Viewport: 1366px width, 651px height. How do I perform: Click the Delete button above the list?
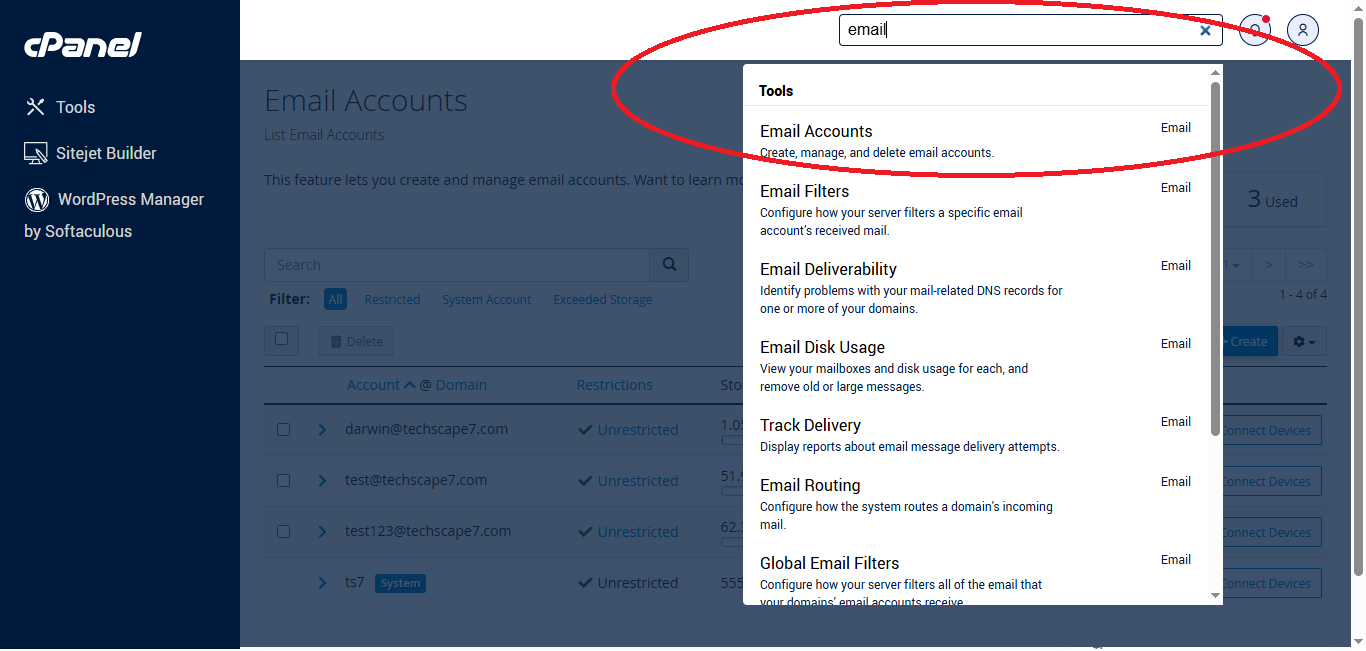pos(356,341)
